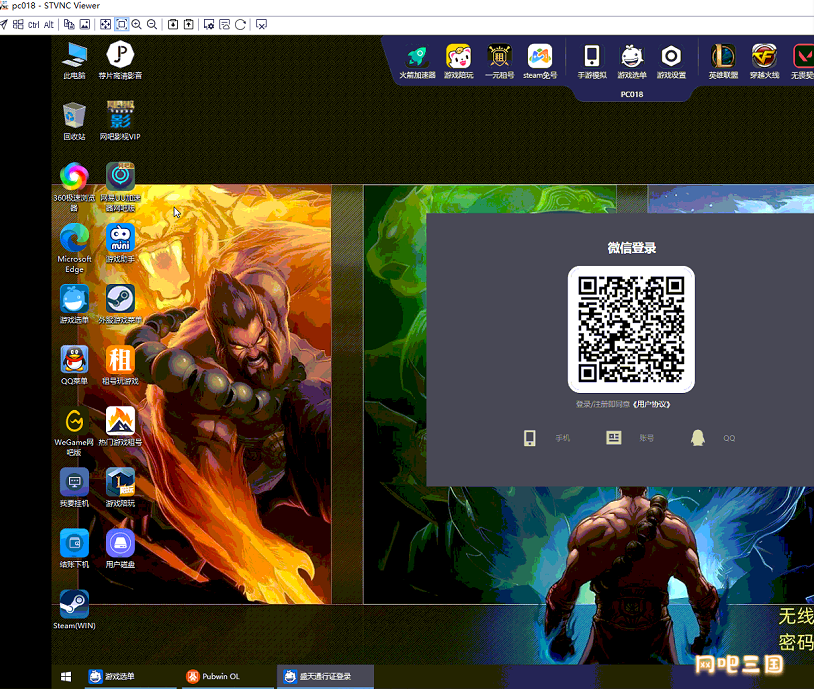Open 游戏助手 mini icon

120,243
